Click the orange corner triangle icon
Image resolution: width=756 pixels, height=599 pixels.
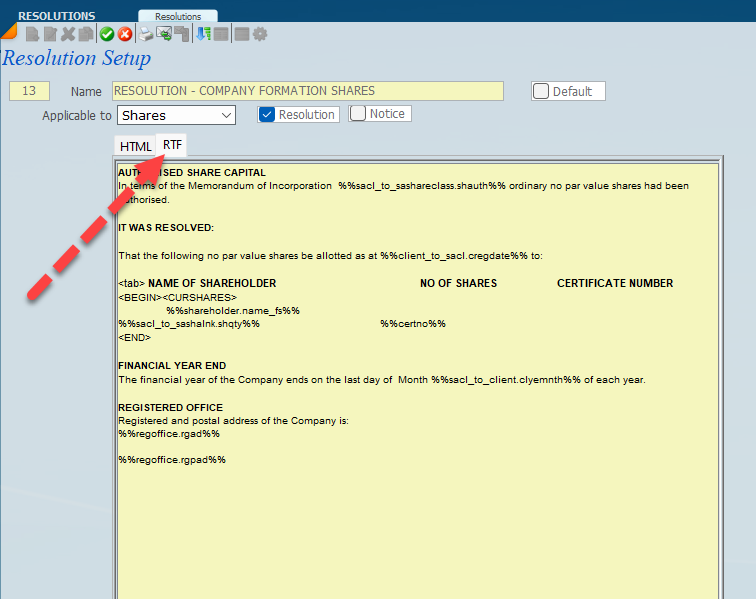tap(8, 32)
